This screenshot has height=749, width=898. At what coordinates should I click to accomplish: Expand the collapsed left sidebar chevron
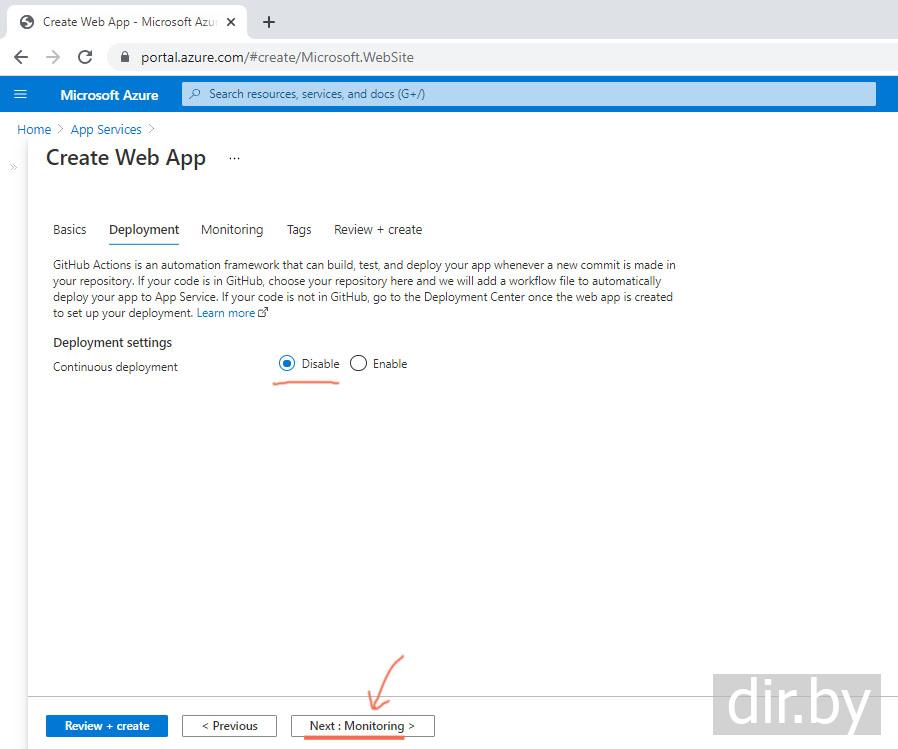13,167
